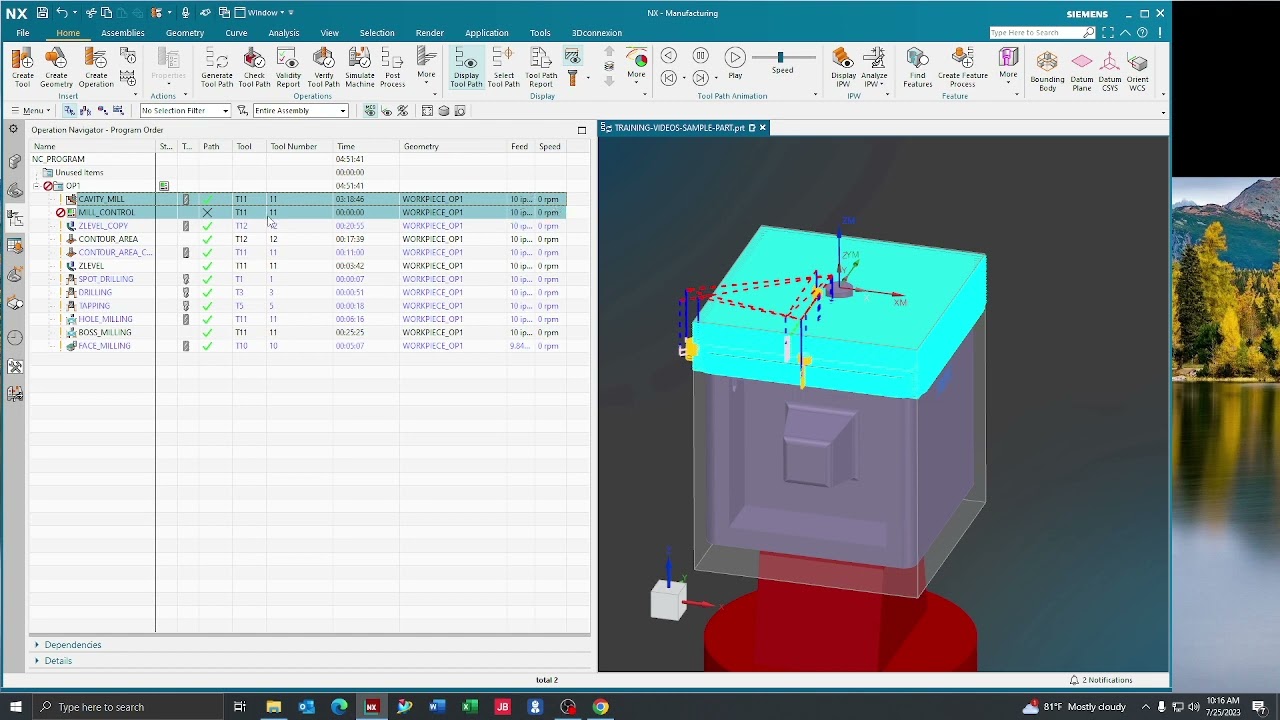1280x720 pixels.
Task: Open the Window dropdown in title bar
Action: point(265,13)
